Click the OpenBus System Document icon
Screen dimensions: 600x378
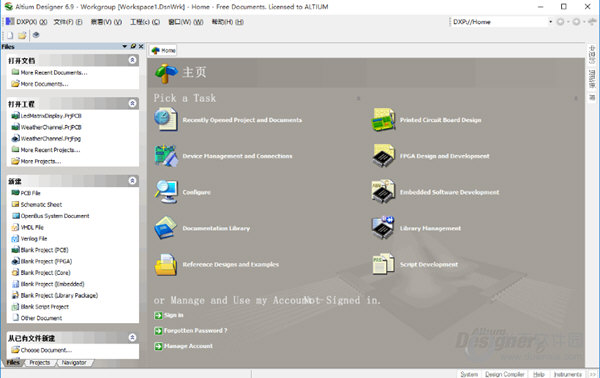[15, 216]
